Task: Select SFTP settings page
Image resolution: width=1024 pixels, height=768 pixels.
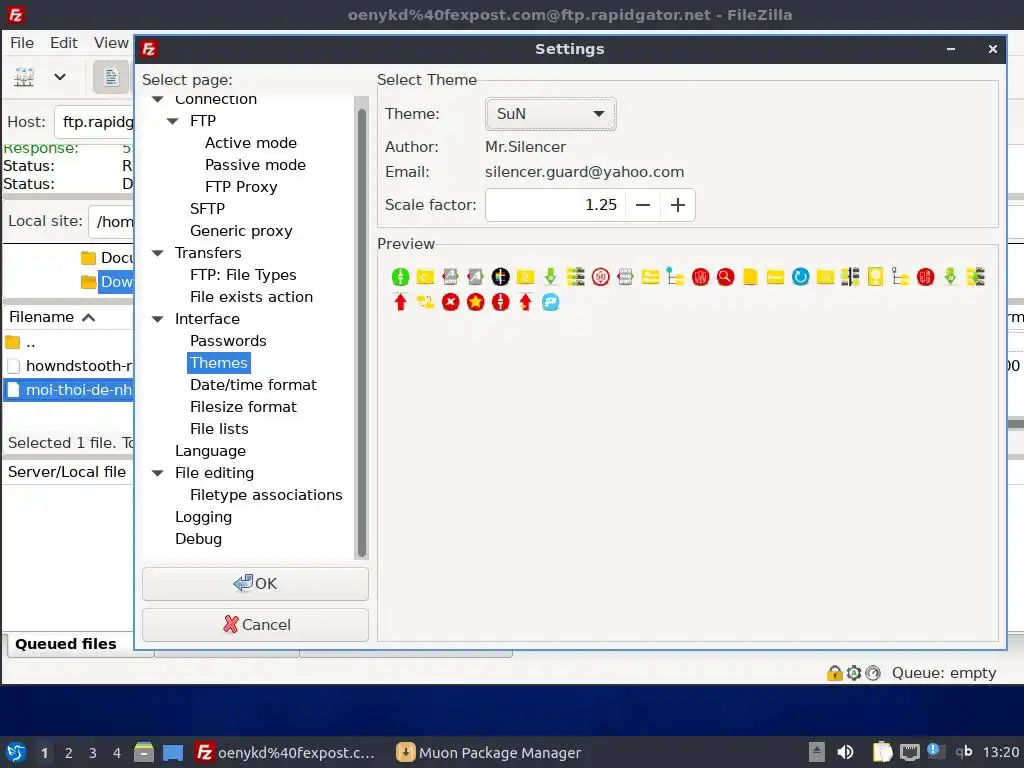Action: [207, 209]
